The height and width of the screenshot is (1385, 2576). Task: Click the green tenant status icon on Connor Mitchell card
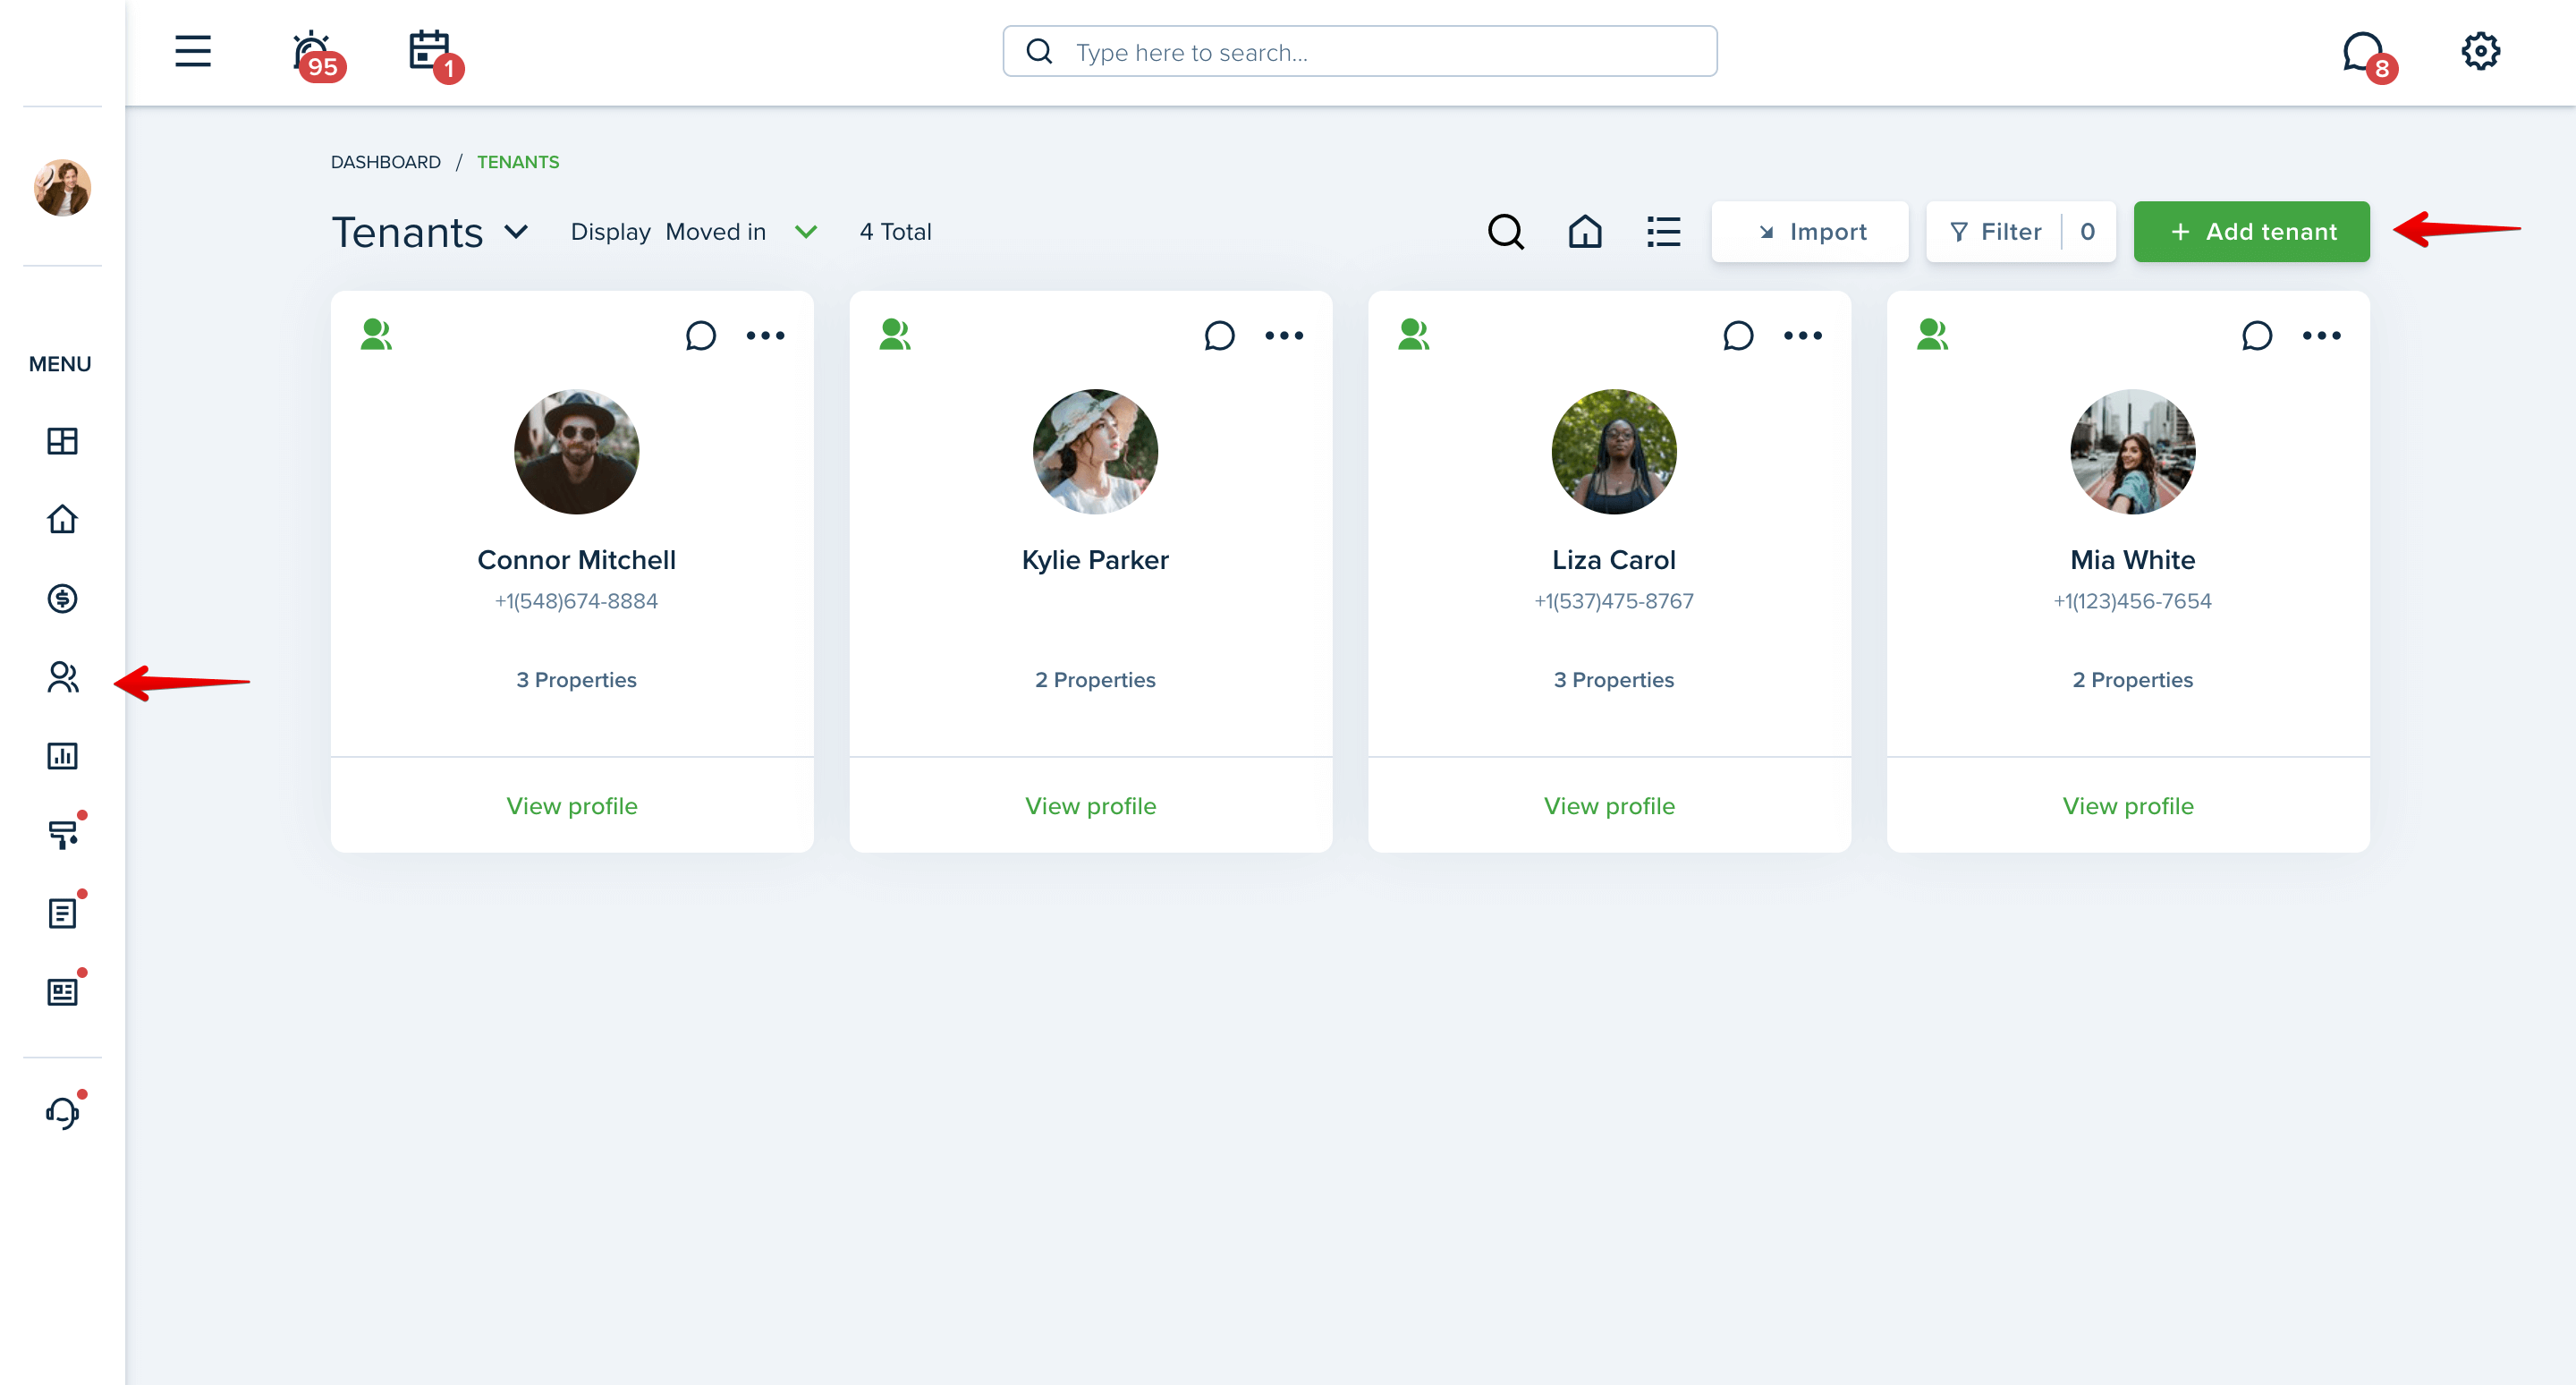(x=376, y=334)
